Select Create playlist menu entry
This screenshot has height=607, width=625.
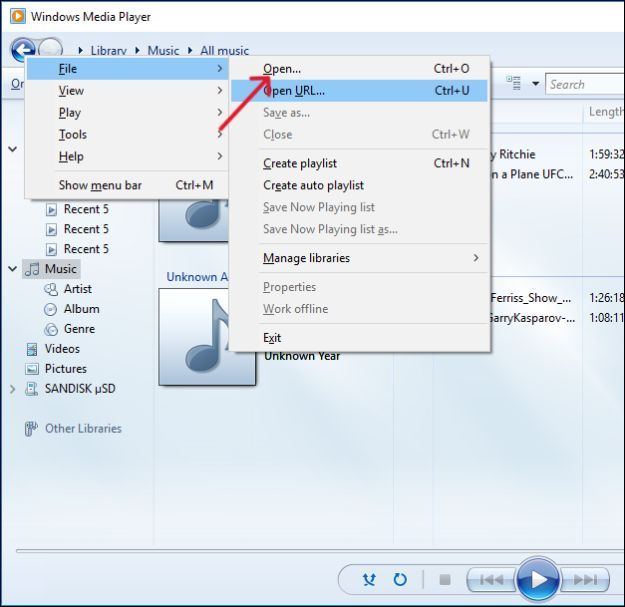300,163
